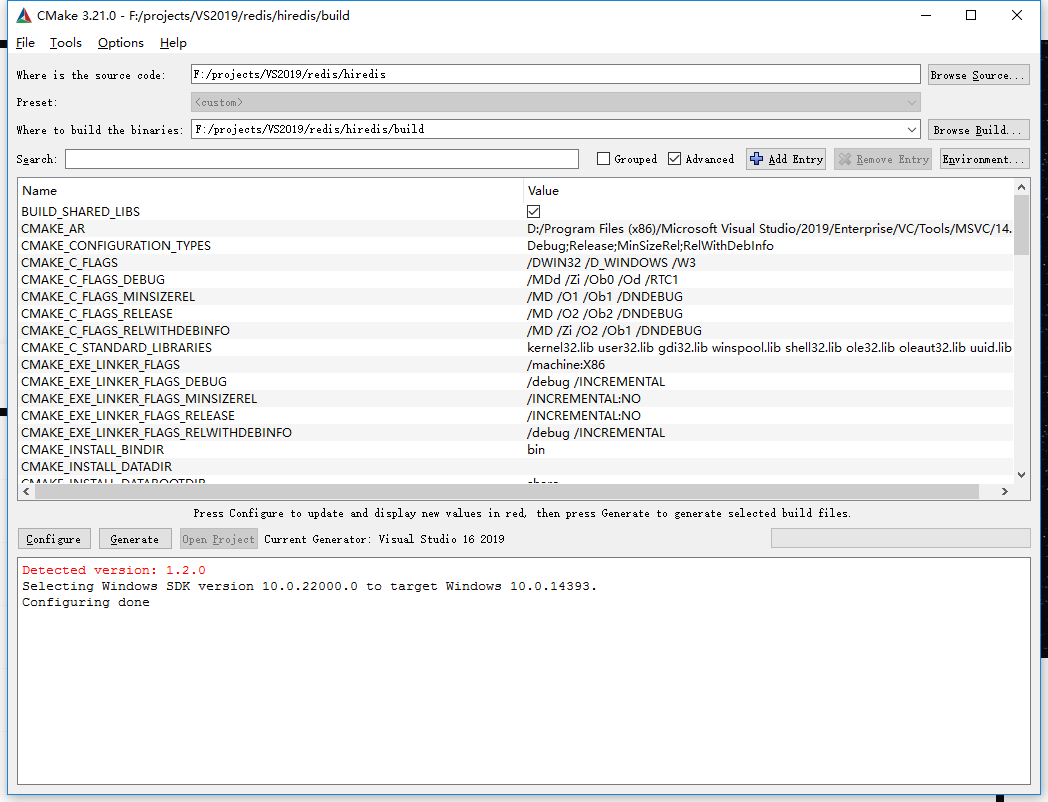This screenshot has height=802, width=1048.
Task: Click the horizontal scrollbar of the cache table
Action: 500,492
